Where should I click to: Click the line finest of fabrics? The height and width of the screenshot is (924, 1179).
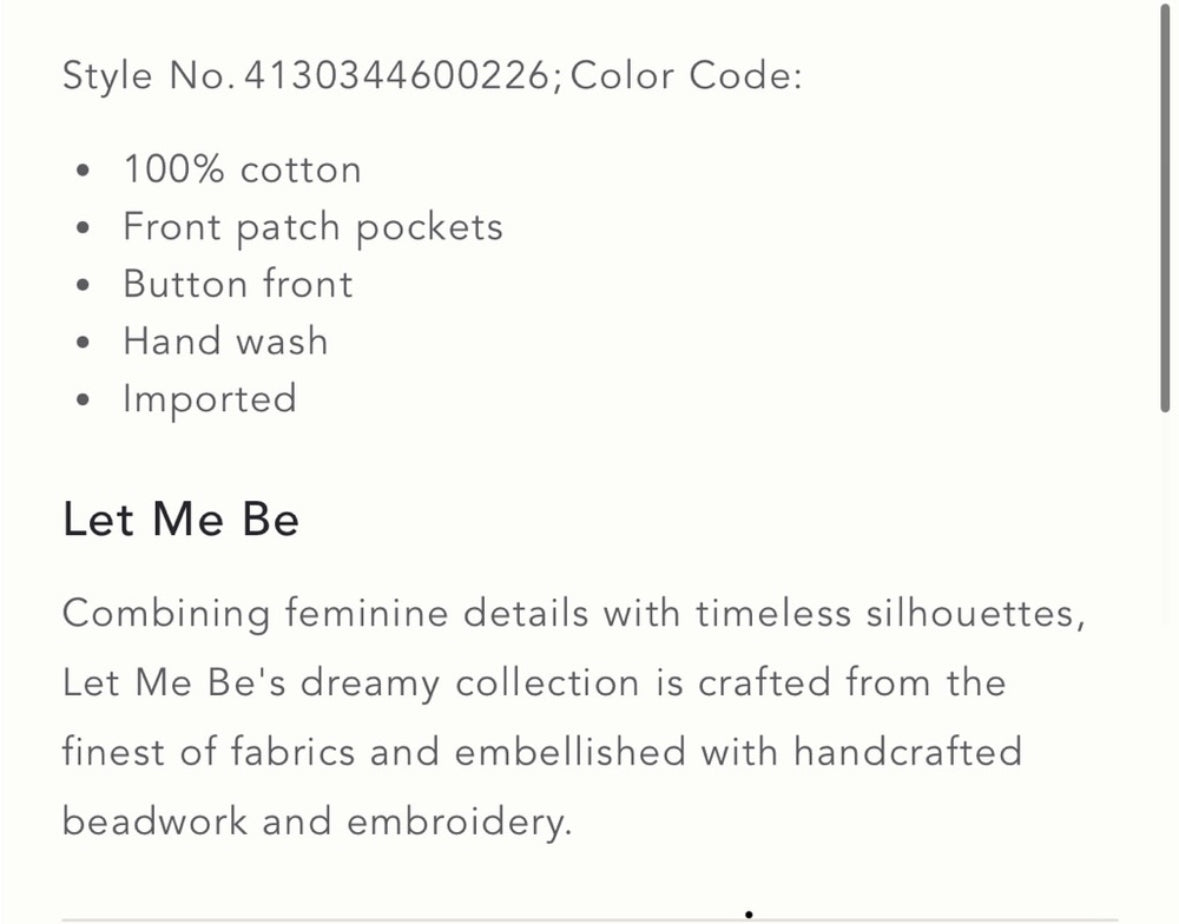tap(542, 752)
